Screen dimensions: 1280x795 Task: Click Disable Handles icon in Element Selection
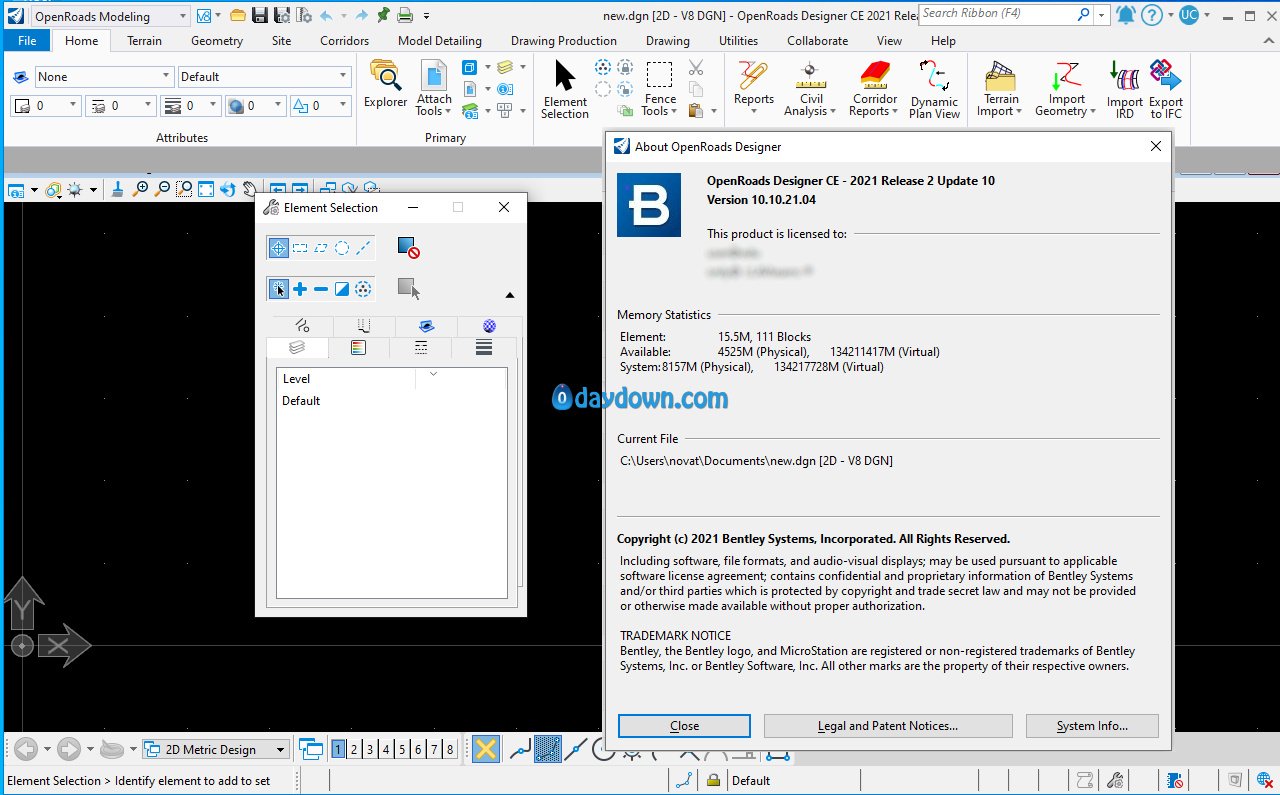pos(408,248)
